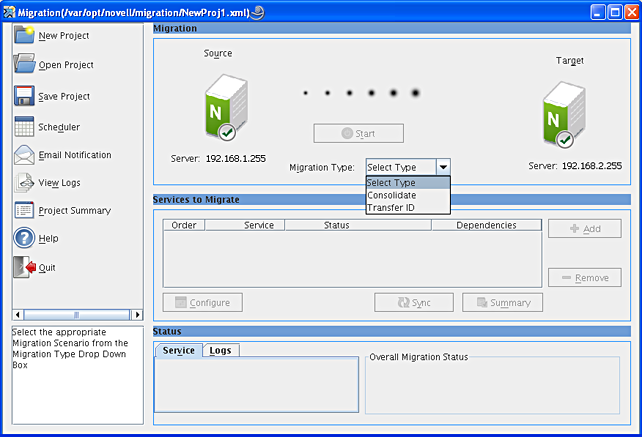Click the sidebar scrollbar left arrow
The image size is (642, 437).
click(x=18, y=315)
